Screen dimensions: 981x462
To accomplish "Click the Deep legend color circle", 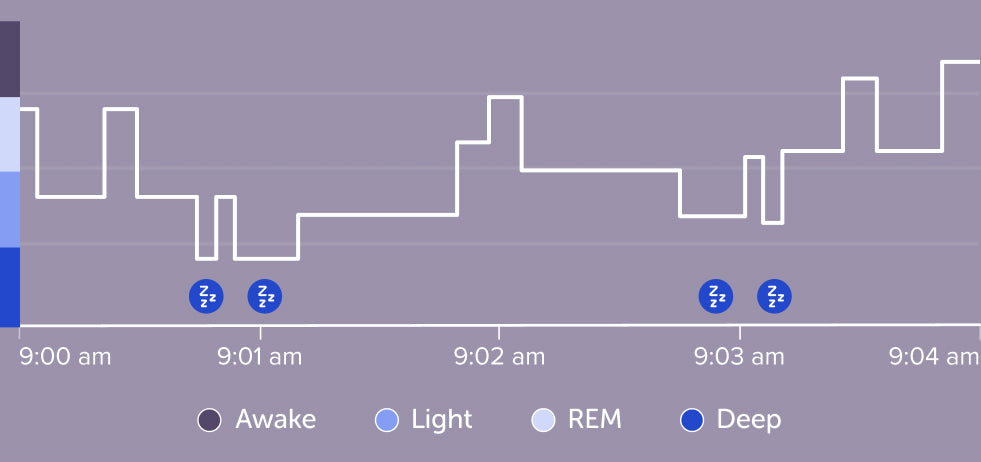I will [x=691, y=420].
